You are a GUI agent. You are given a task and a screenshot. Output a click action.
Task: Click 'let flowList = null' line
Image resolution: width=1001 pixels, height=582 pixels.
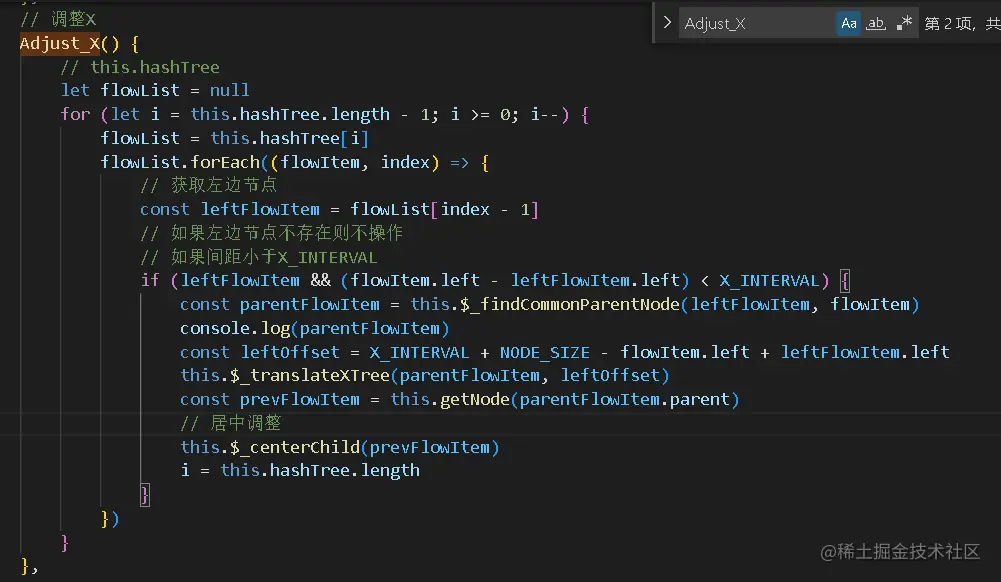tap(154, 91)
